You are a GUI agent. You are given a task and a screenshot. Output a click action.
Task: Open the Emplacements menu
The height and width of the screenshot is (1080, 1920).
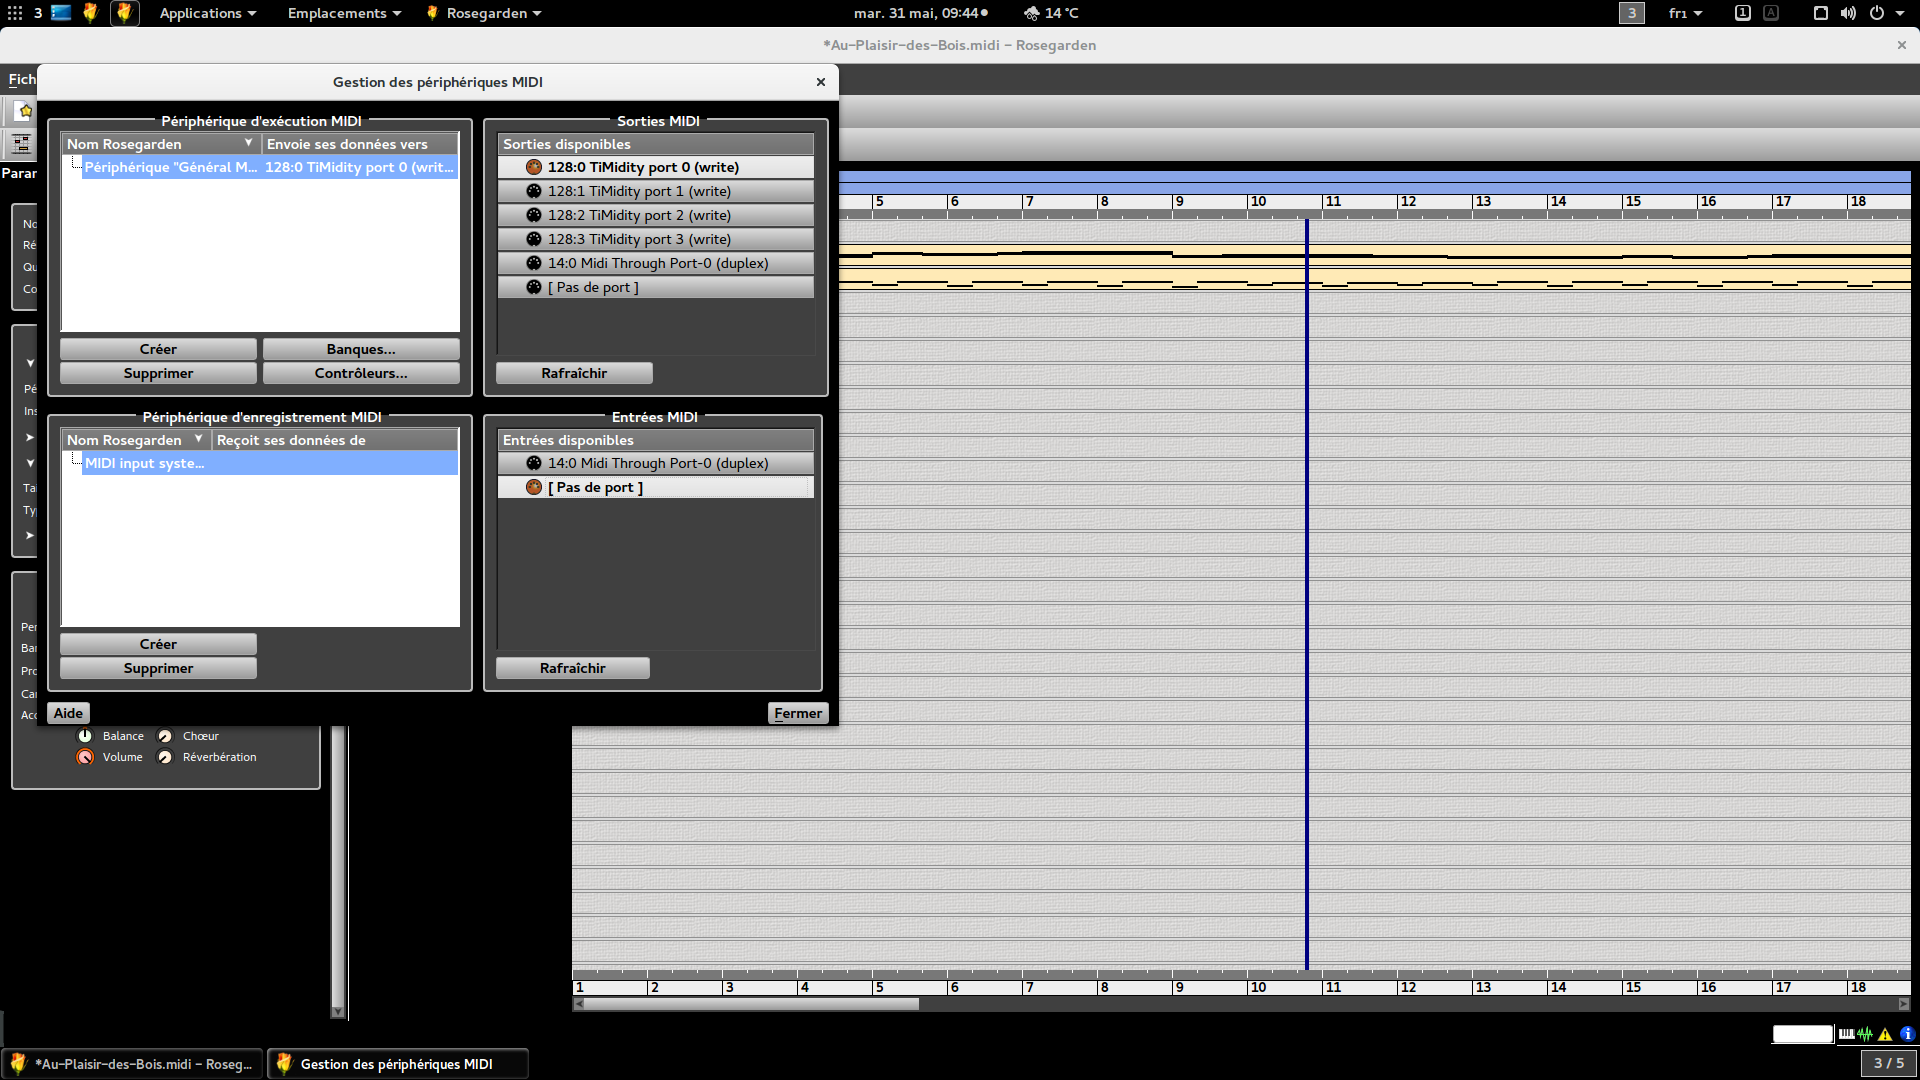pos(344,13)
